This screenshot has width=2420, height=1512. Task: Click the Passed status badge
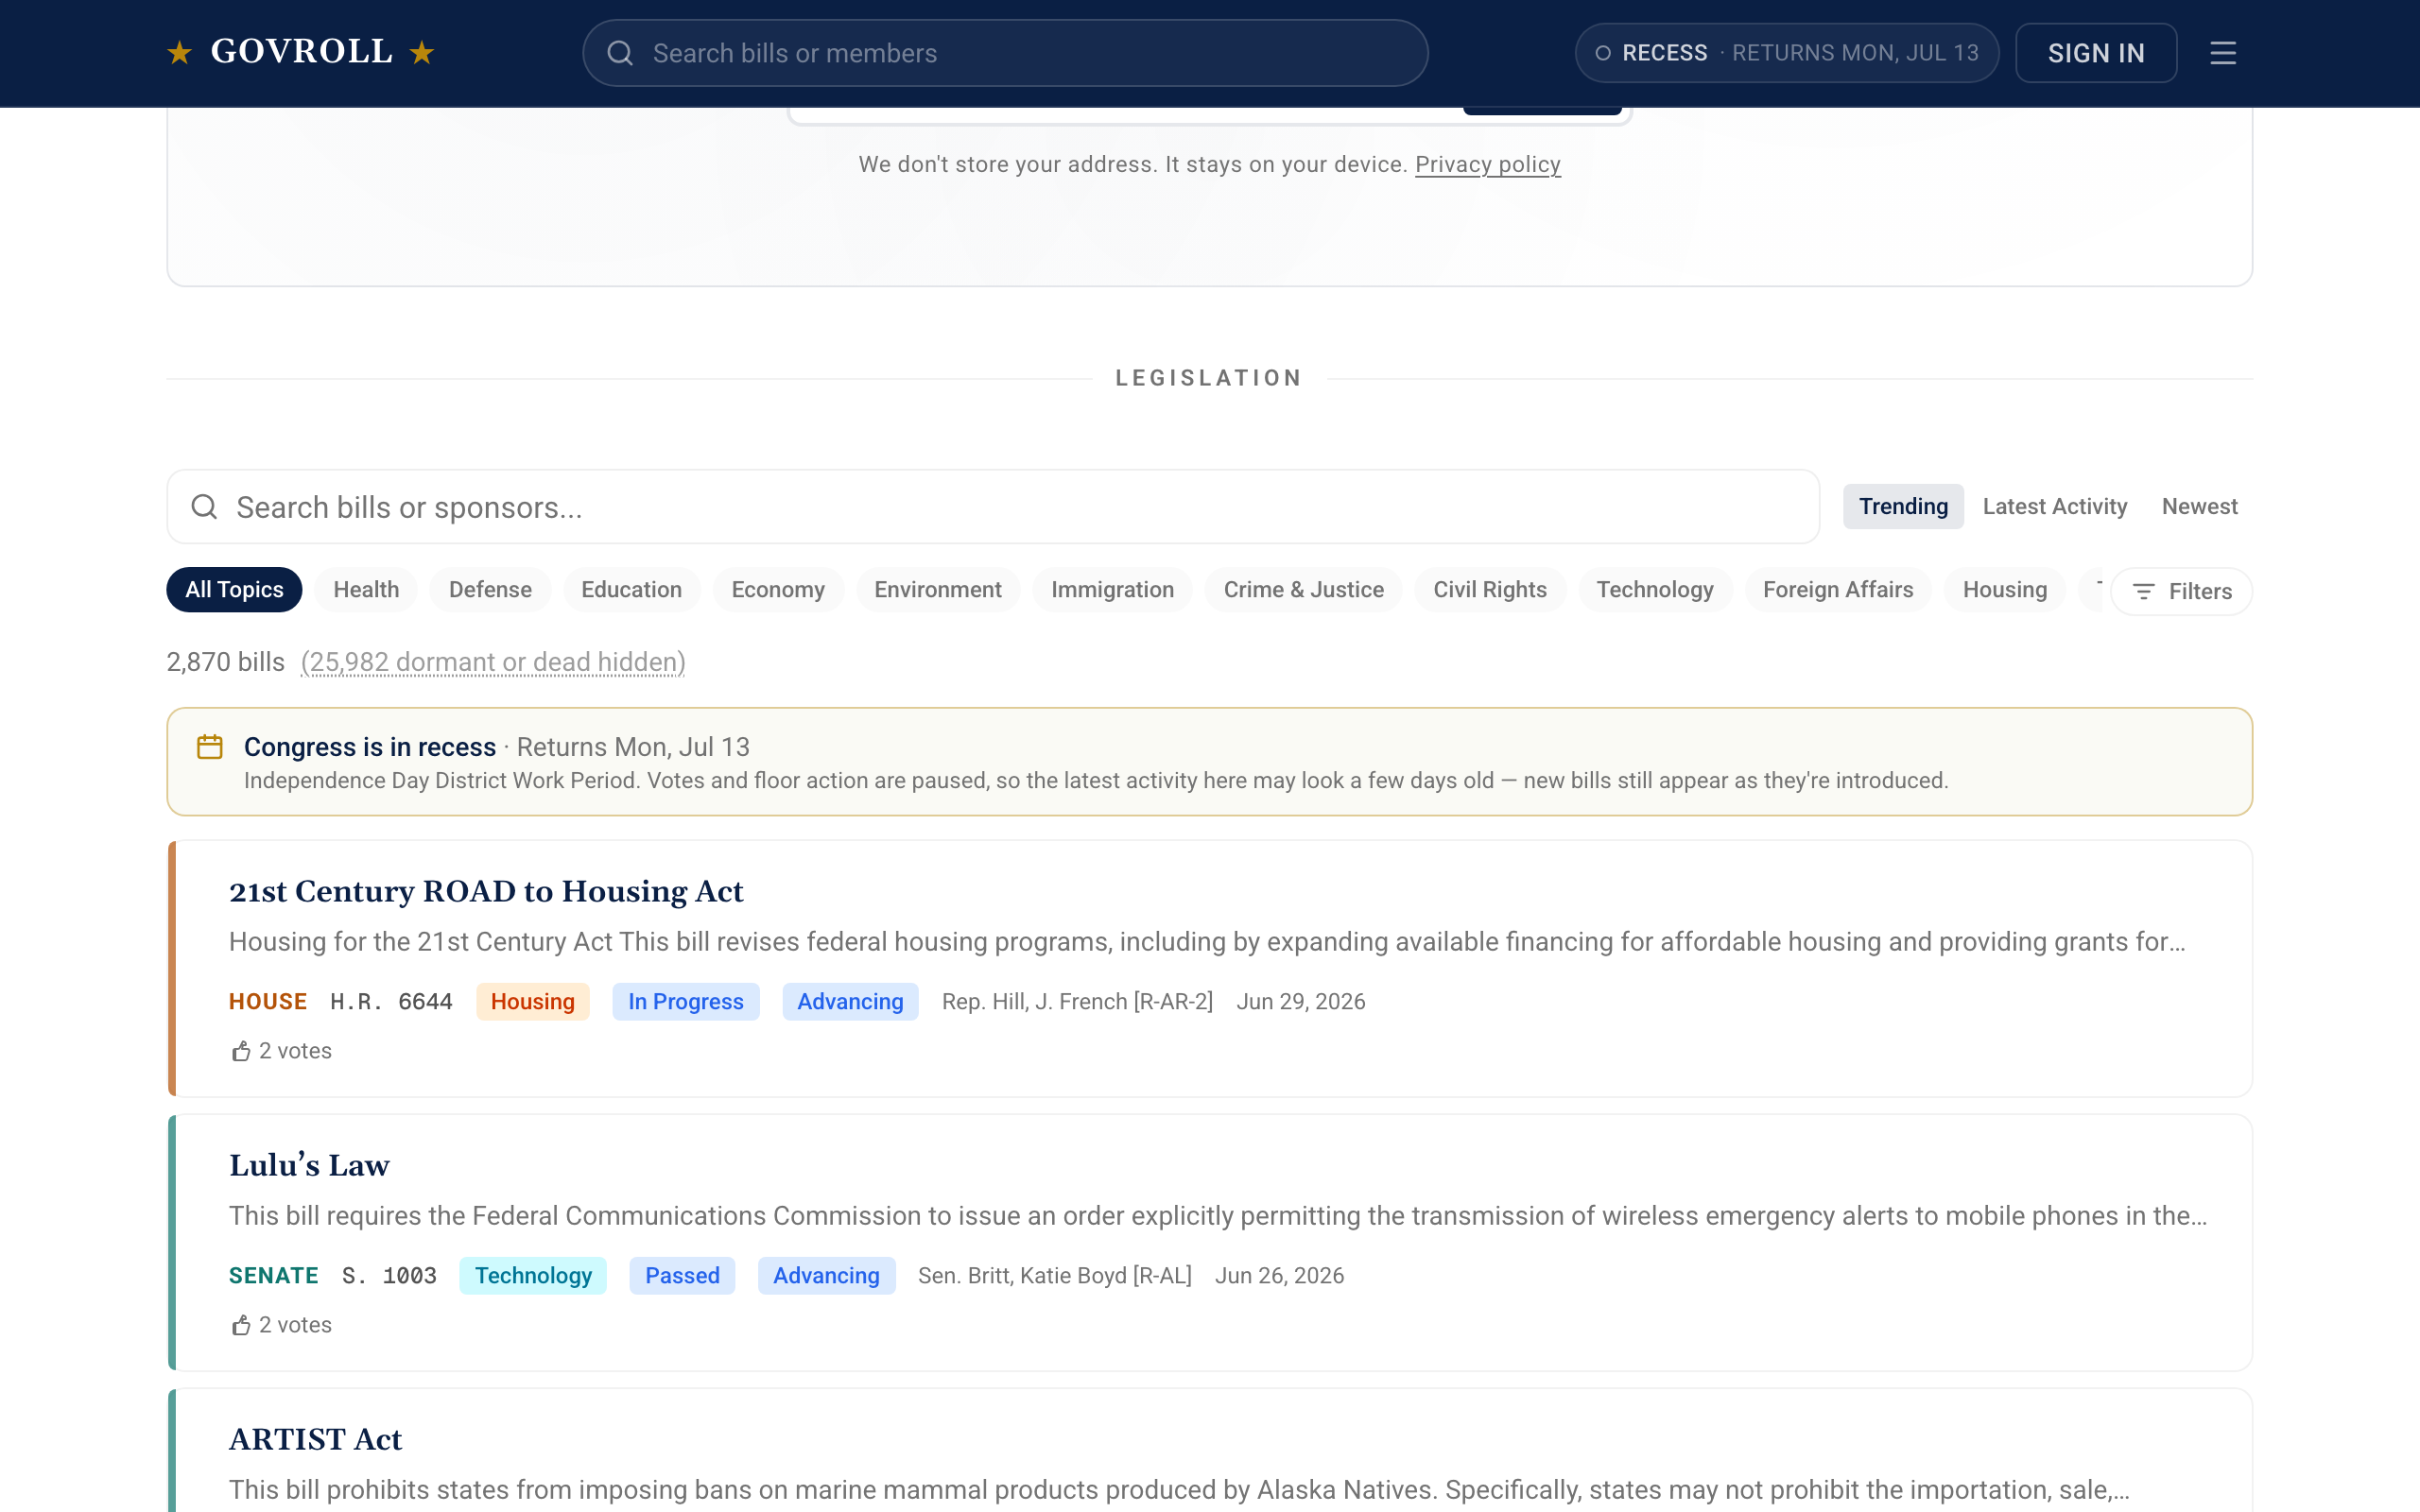click(682, 1276)
